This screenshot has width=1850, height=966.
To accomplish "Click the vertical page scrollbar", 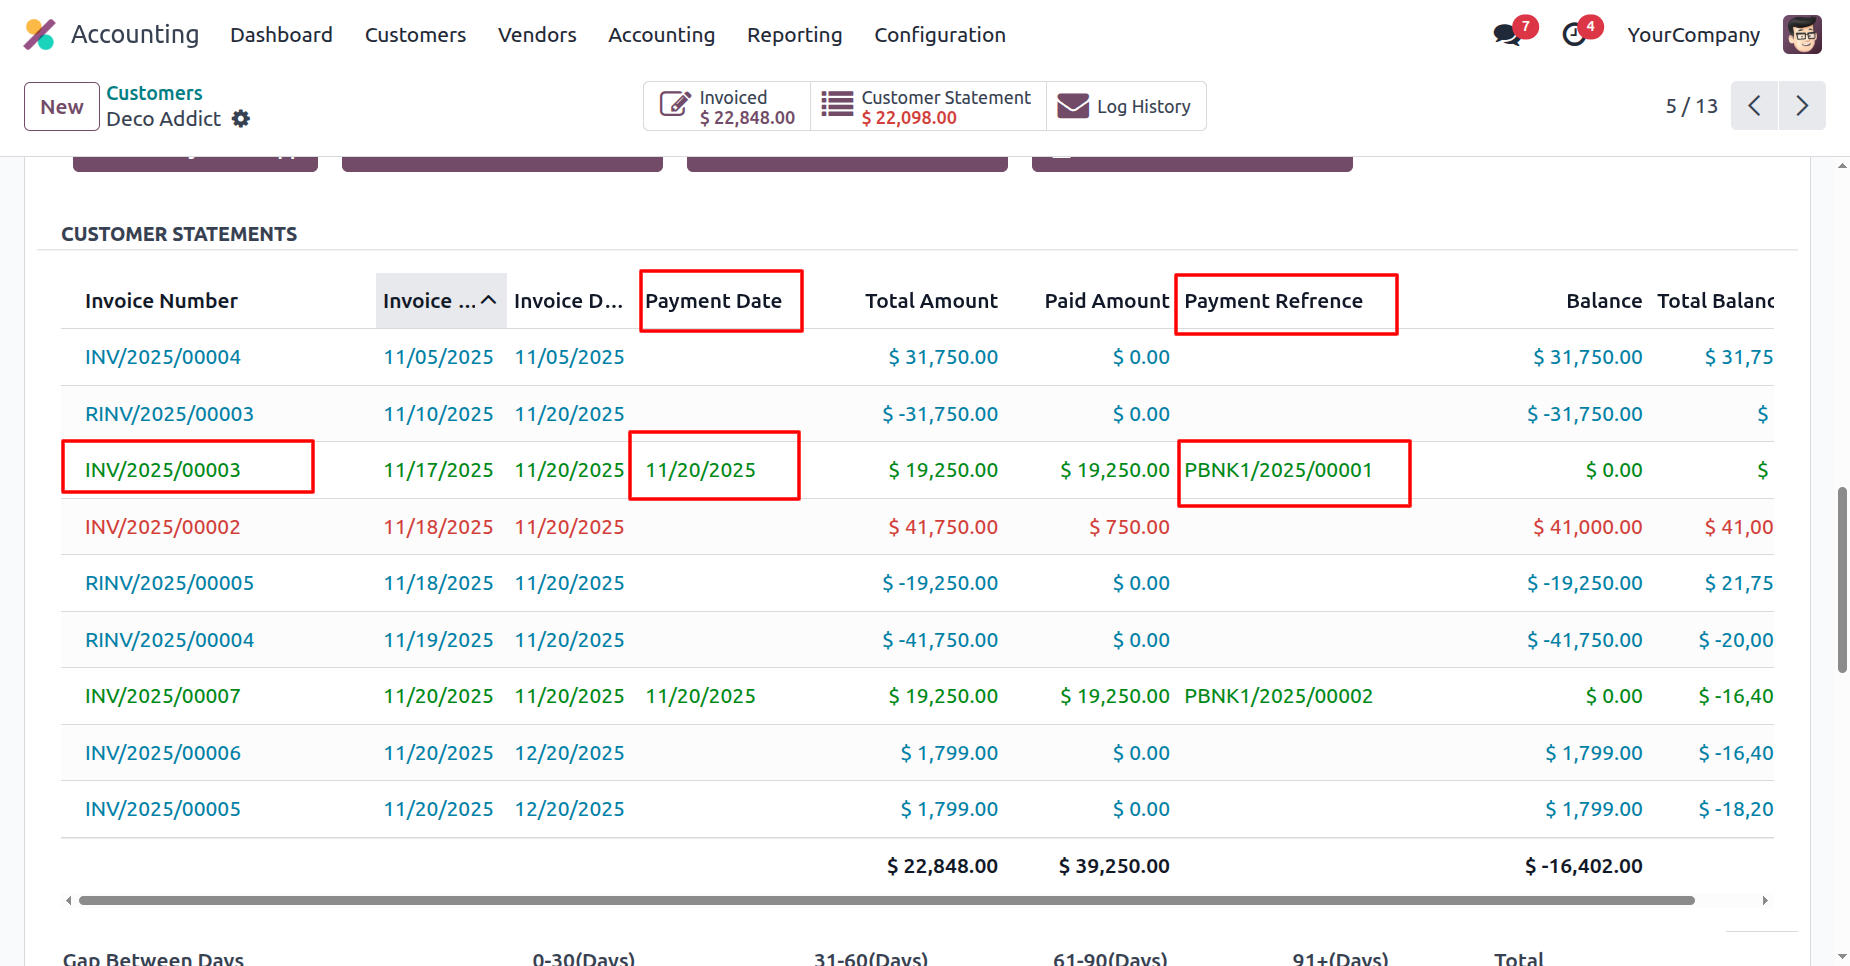I will coord(1841,580).
